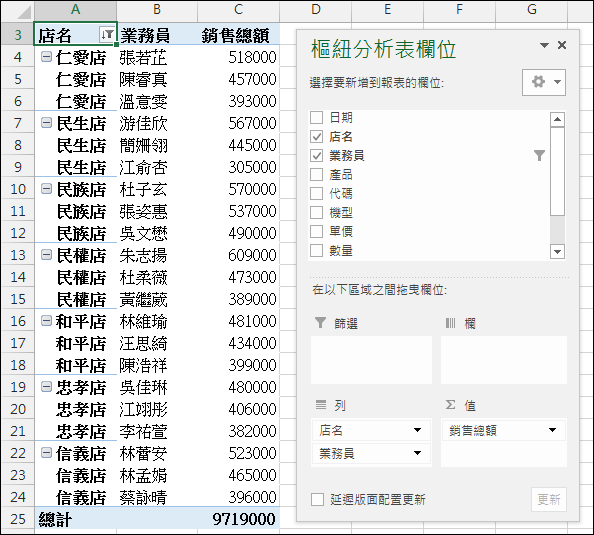The image size is (594, 535).
Task: Select the grand total 9719000 cell
Action: coord(238,519)
